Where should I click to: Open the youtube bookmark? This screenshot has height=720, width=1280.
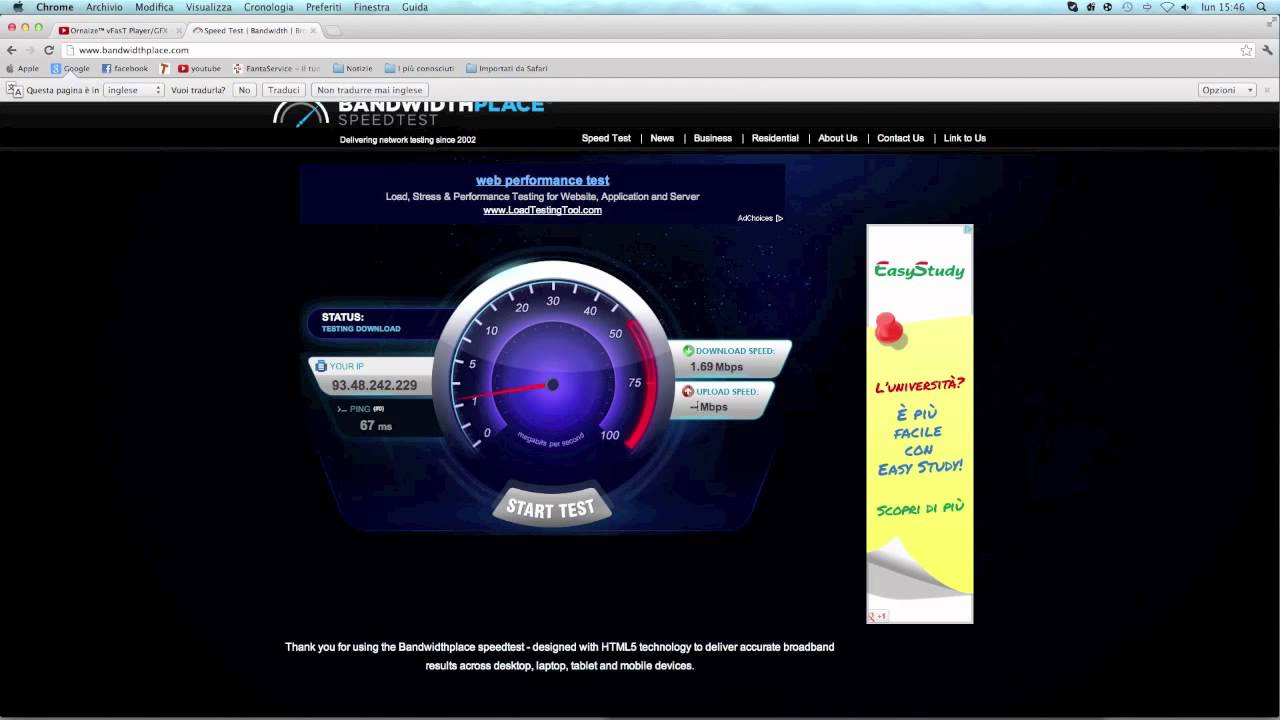(x=199, y=69)
